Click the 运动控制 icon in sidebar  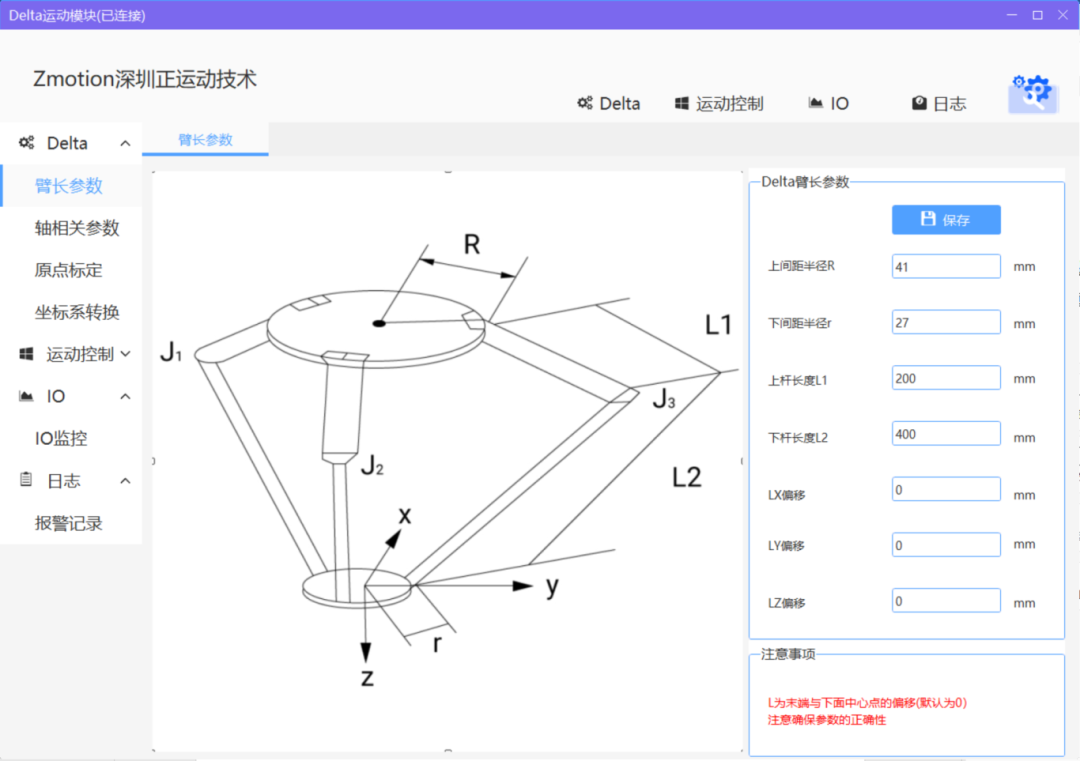26,354
